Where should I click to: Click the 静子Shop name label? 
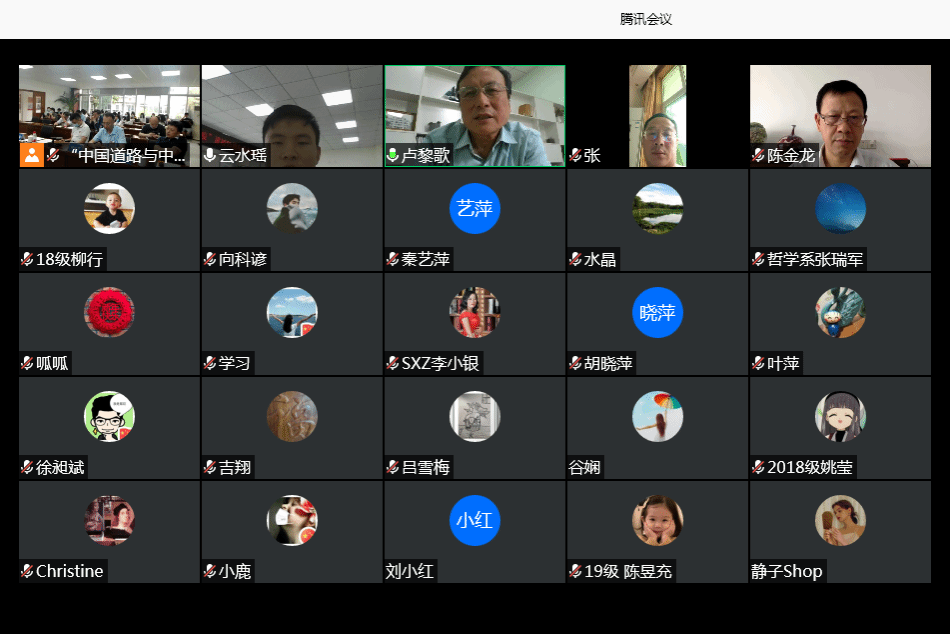788,572
